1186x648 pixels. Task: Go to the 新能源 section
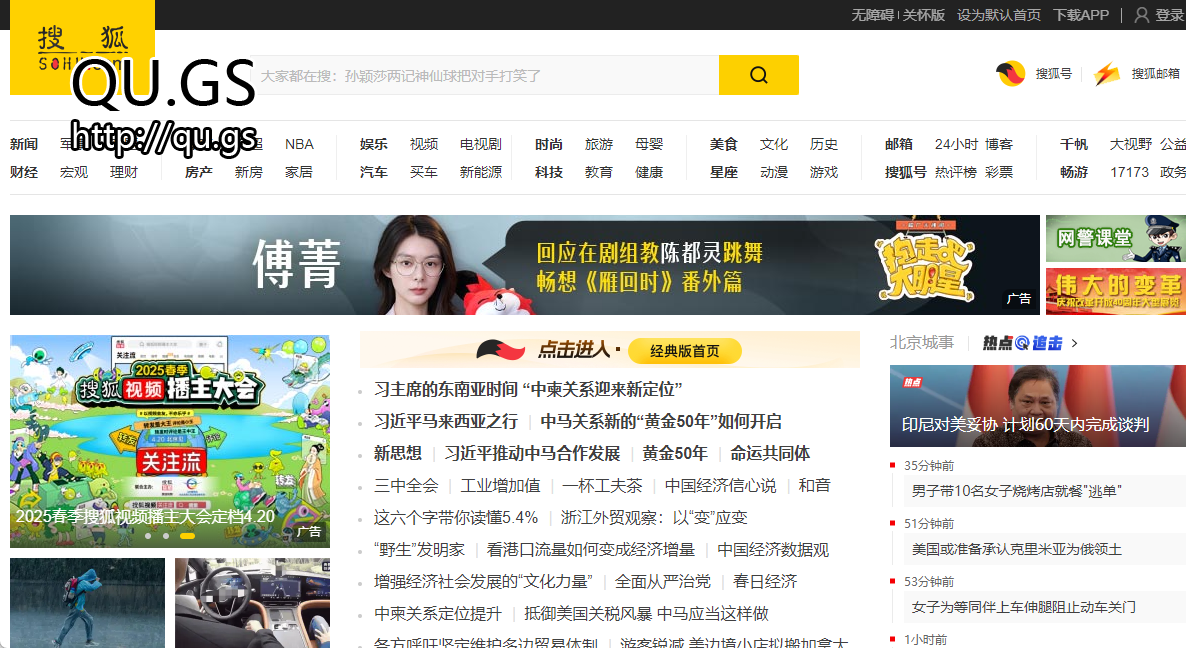point(481,172)
